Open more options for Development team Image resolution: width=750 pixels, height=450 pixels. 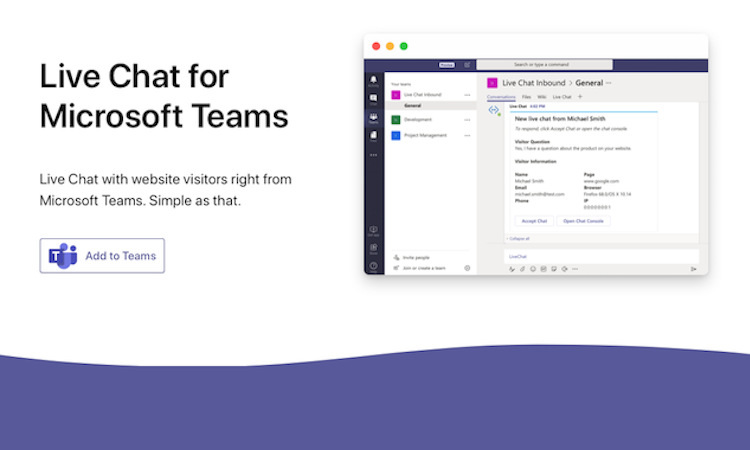[x=467, y=120]
